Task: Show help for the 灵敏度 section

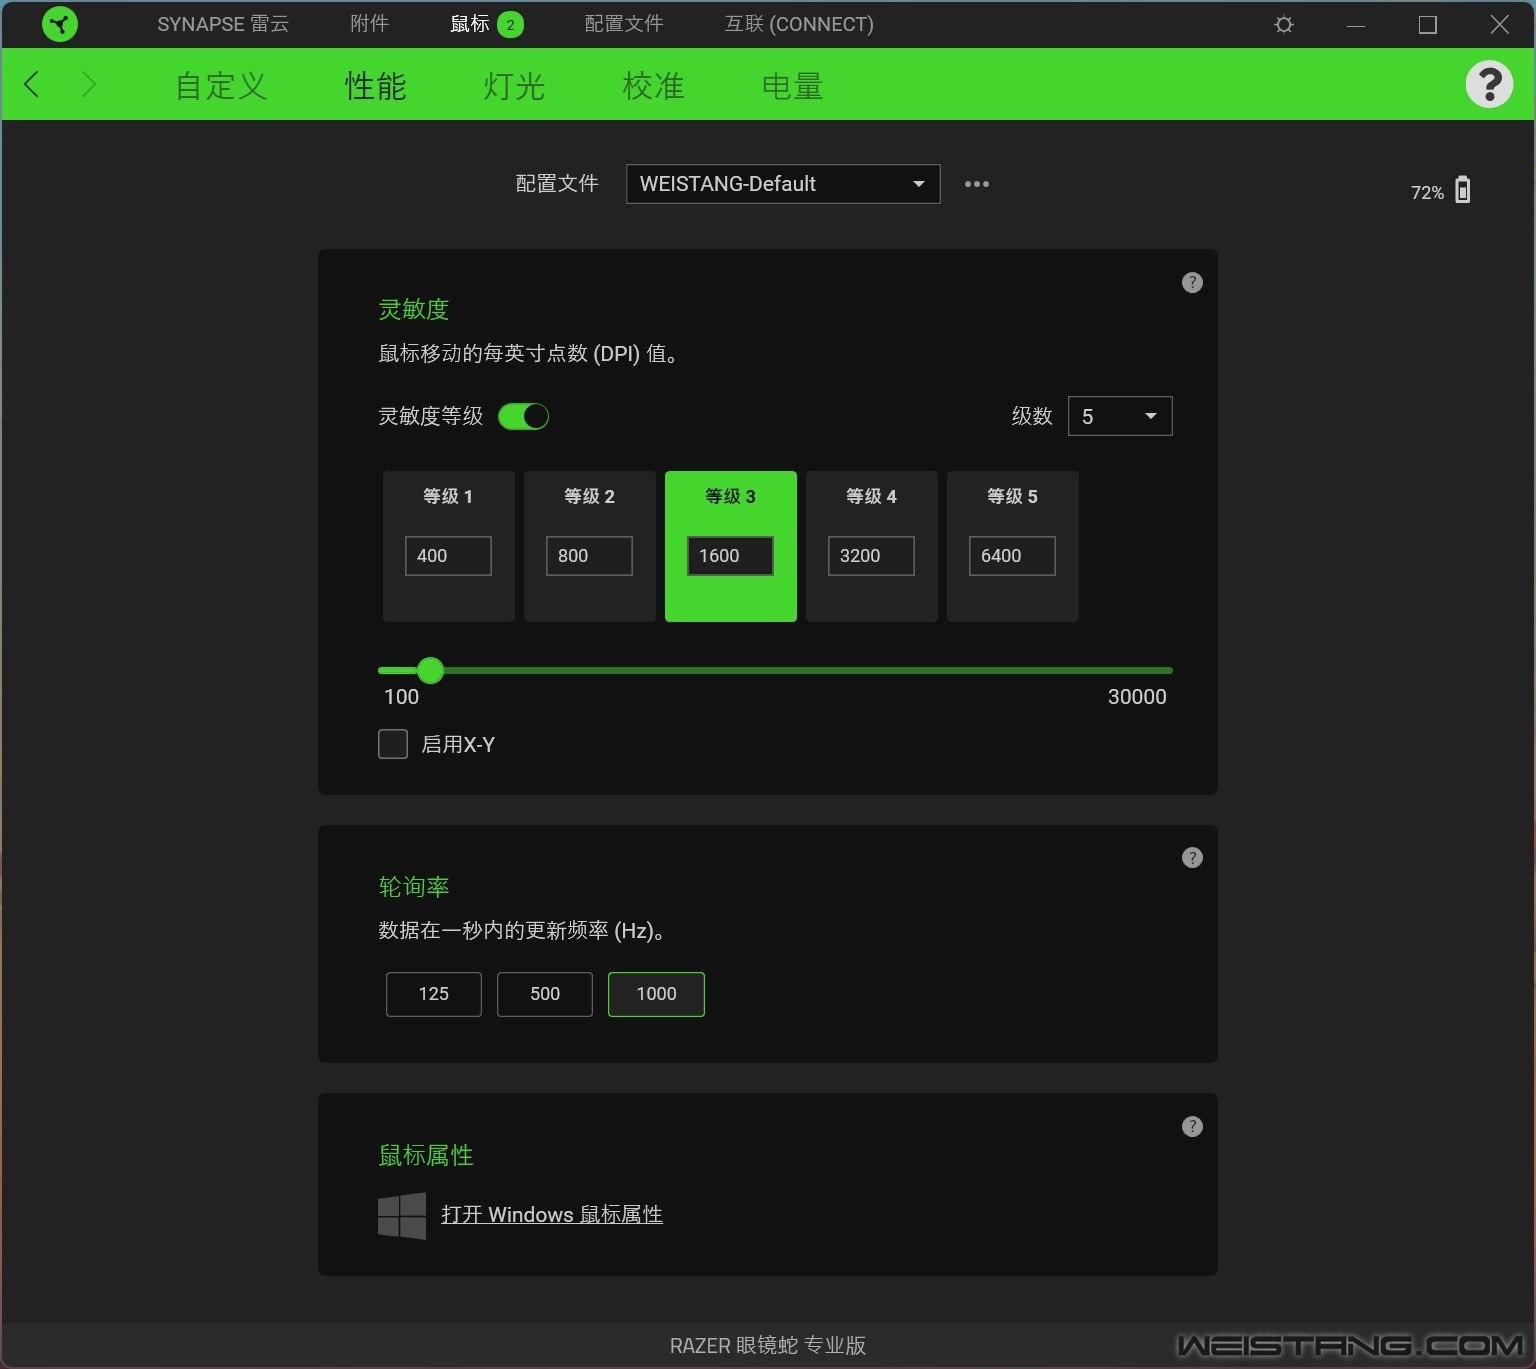Action: [1192, 282]
